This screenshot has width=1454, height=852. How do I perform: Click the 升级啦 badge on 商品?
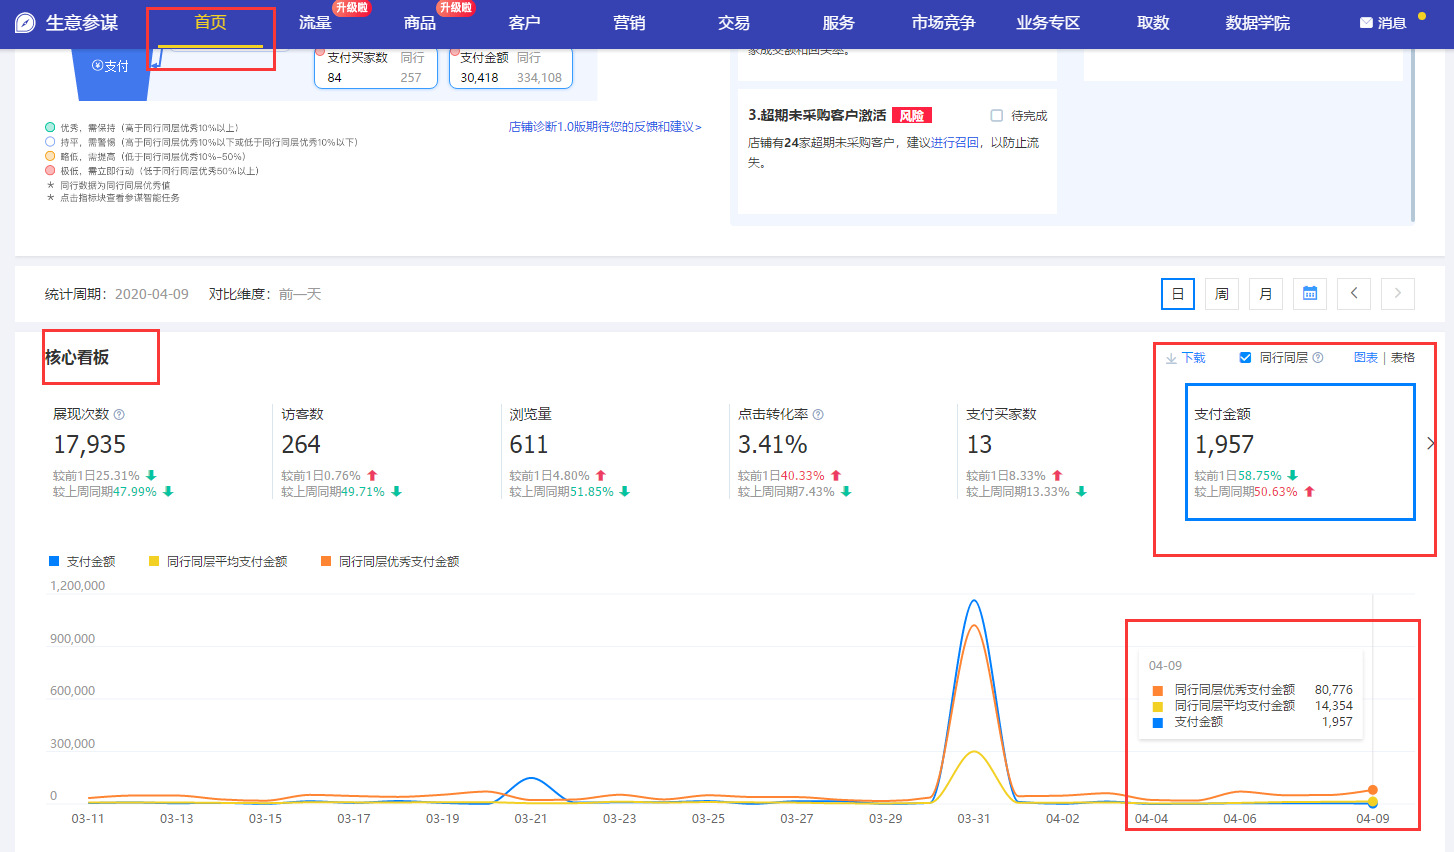(455, 7)
